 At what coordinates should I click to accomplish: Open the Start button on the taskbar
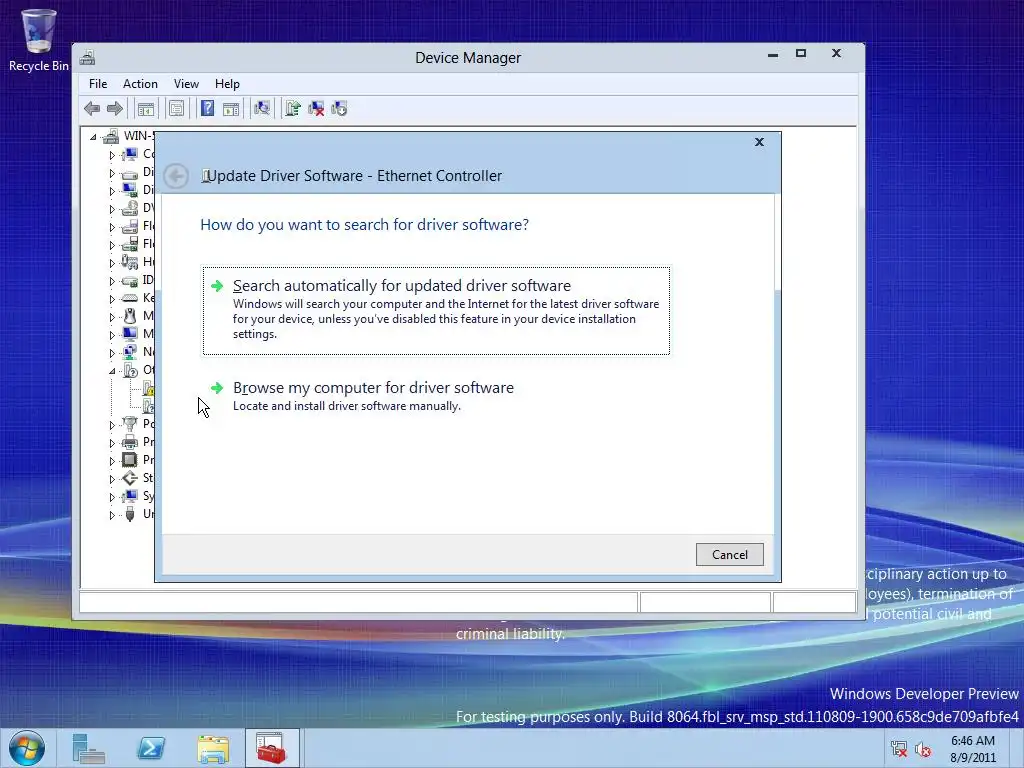point(27,748)
